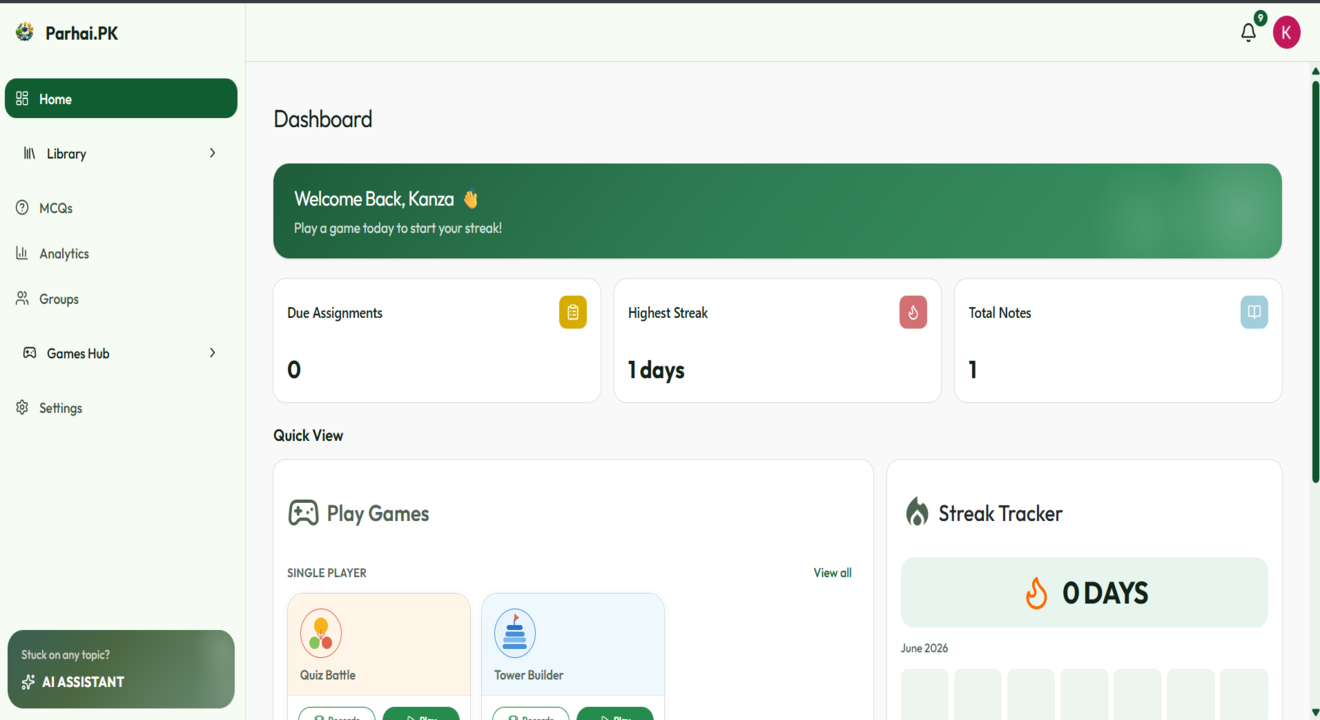Click View all for single player games

tap(832, 573)
